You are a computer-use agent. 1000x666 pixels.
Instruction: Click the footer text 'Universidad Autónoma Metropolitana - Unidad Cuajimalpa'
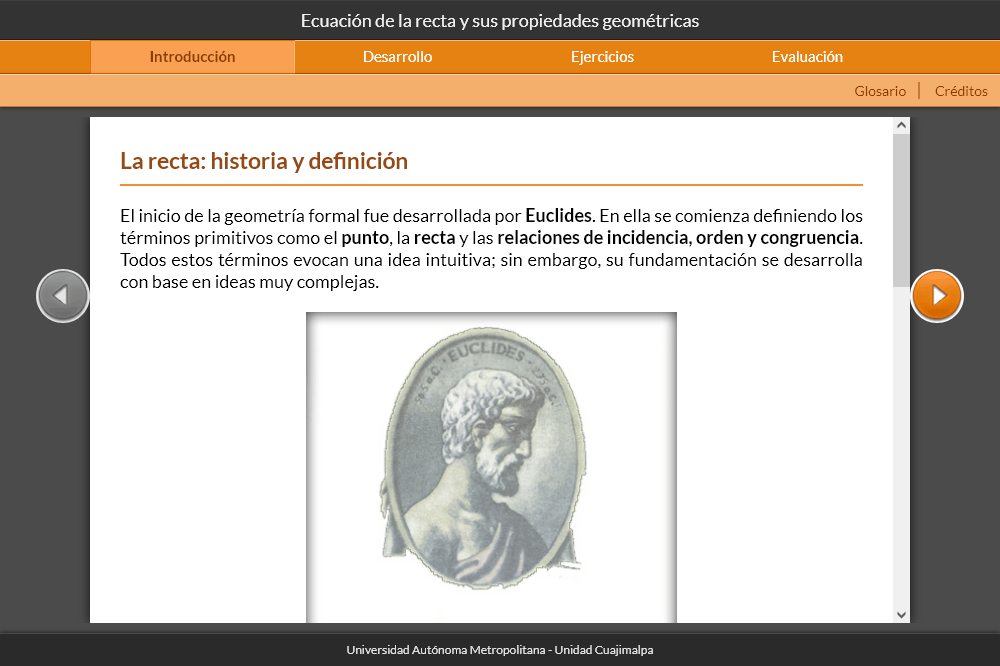click(x=500, y=650)
